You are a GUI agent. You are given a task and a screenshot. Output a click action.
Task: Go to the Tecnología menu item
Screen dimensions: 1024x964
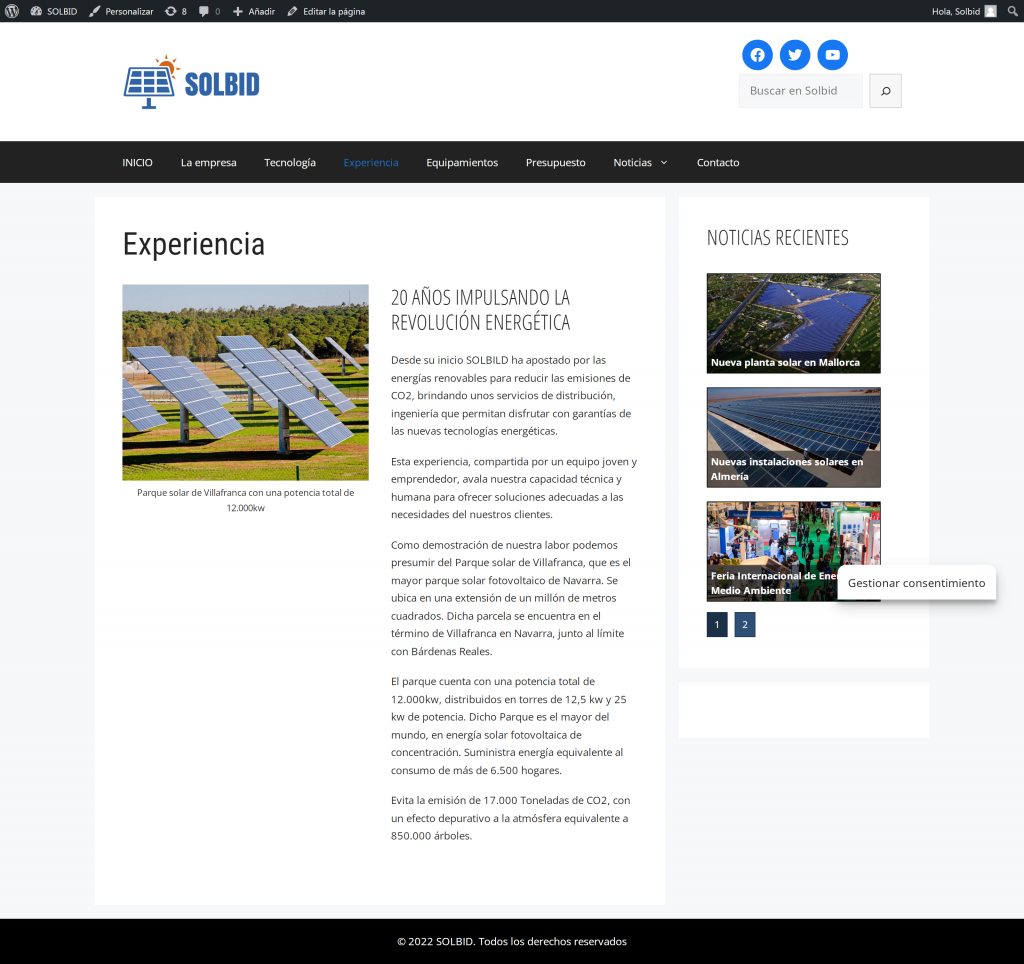tap(290, 163)
